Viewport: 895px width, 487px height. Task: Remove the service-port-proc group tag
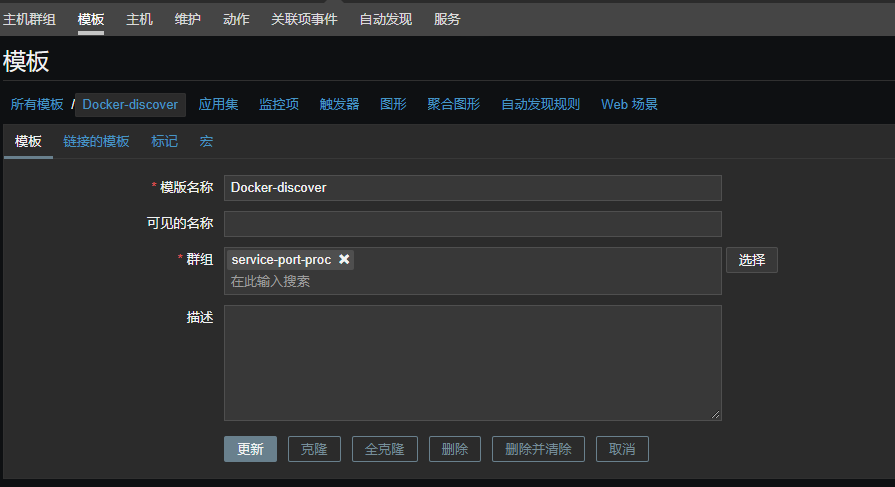[344, 259]
